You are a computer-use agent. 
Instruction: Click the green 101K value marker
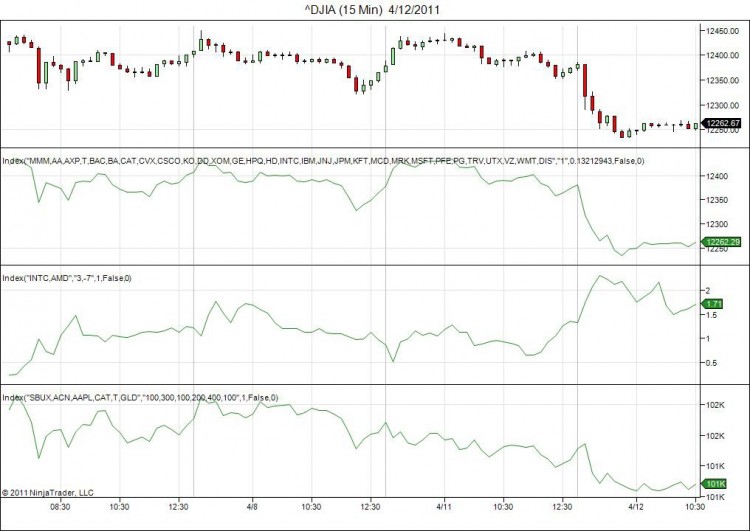pos(715,484)
